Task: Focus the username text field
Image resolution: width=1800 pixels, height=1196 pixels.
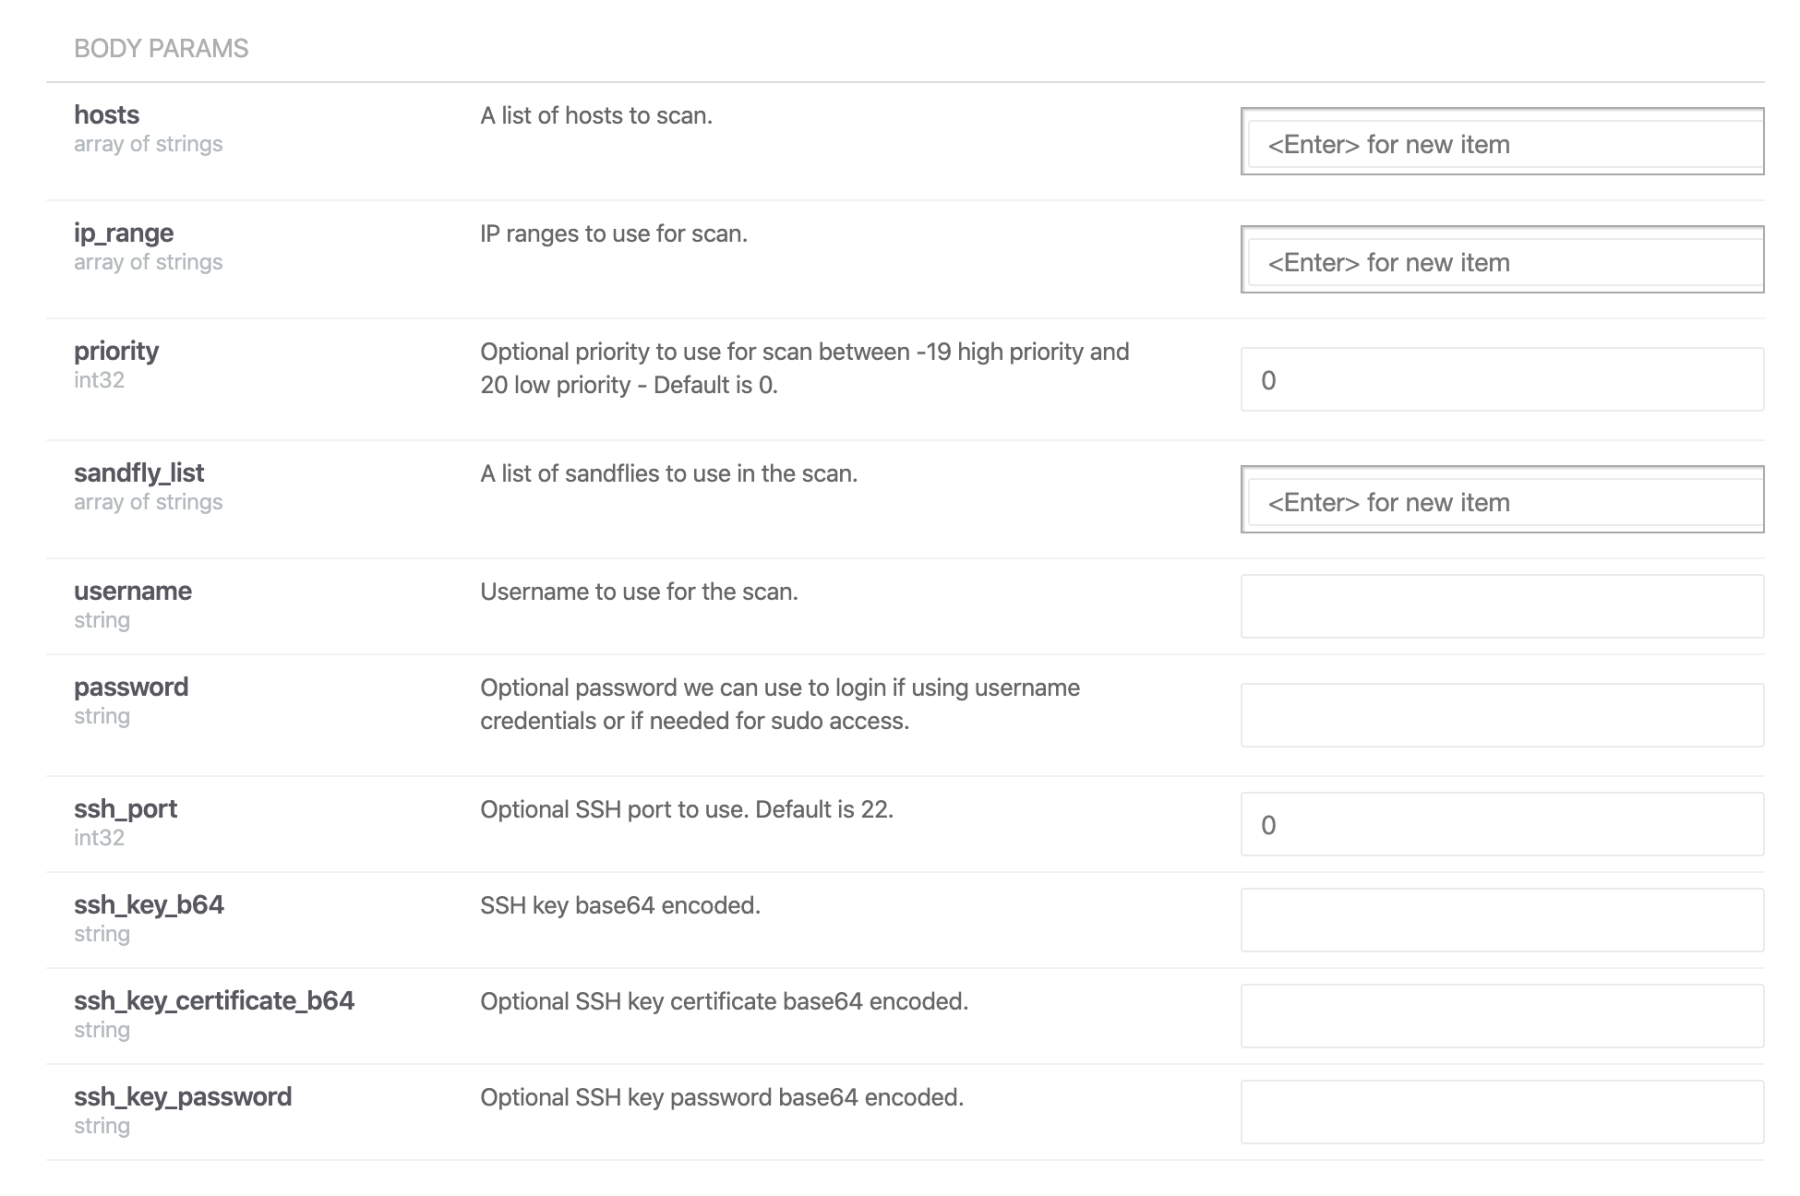Action: coord(1502,606)
